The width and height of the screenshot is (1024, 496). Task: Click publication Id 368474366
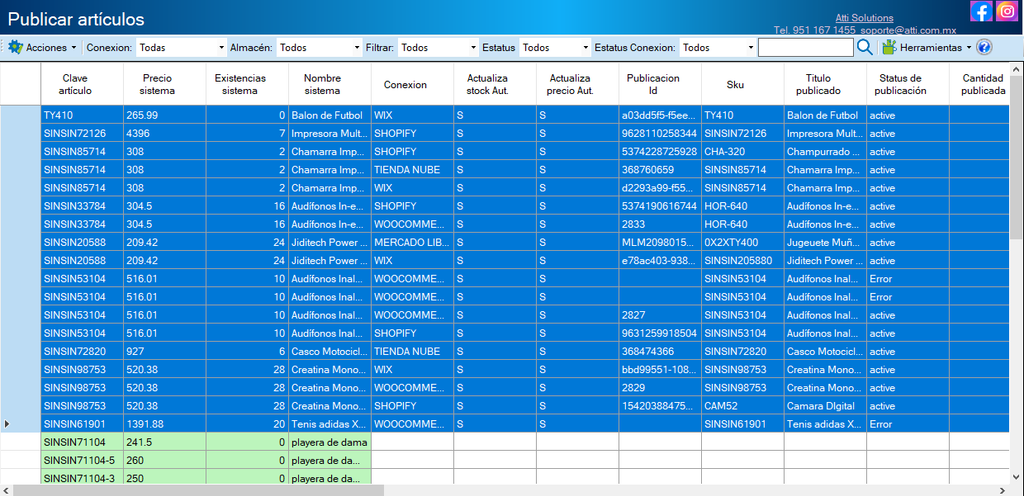click(660, 351)
